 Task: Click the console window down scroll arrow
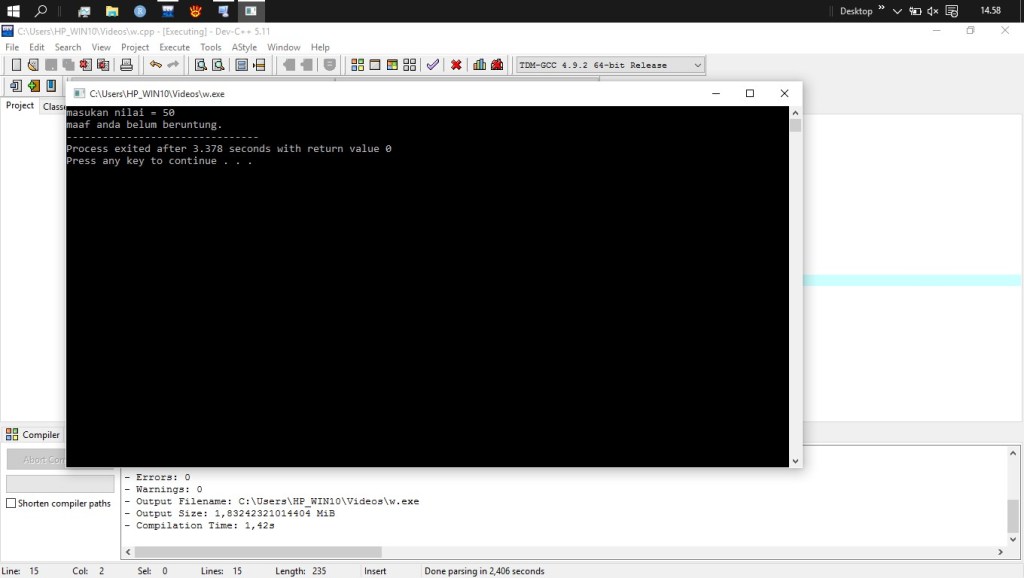796,461
